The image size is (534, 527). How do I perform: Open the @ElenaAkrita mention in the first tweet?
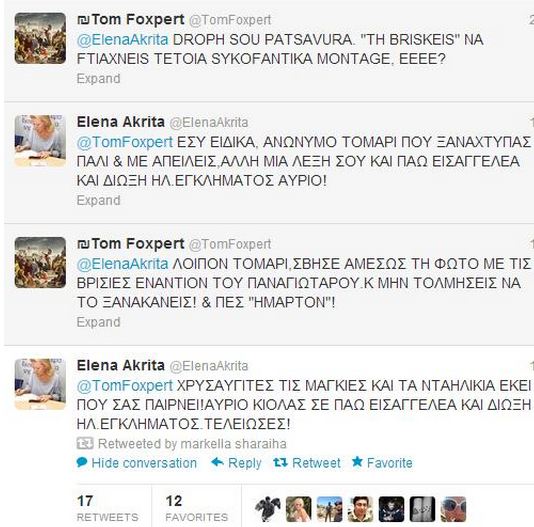tap(122, 40)
